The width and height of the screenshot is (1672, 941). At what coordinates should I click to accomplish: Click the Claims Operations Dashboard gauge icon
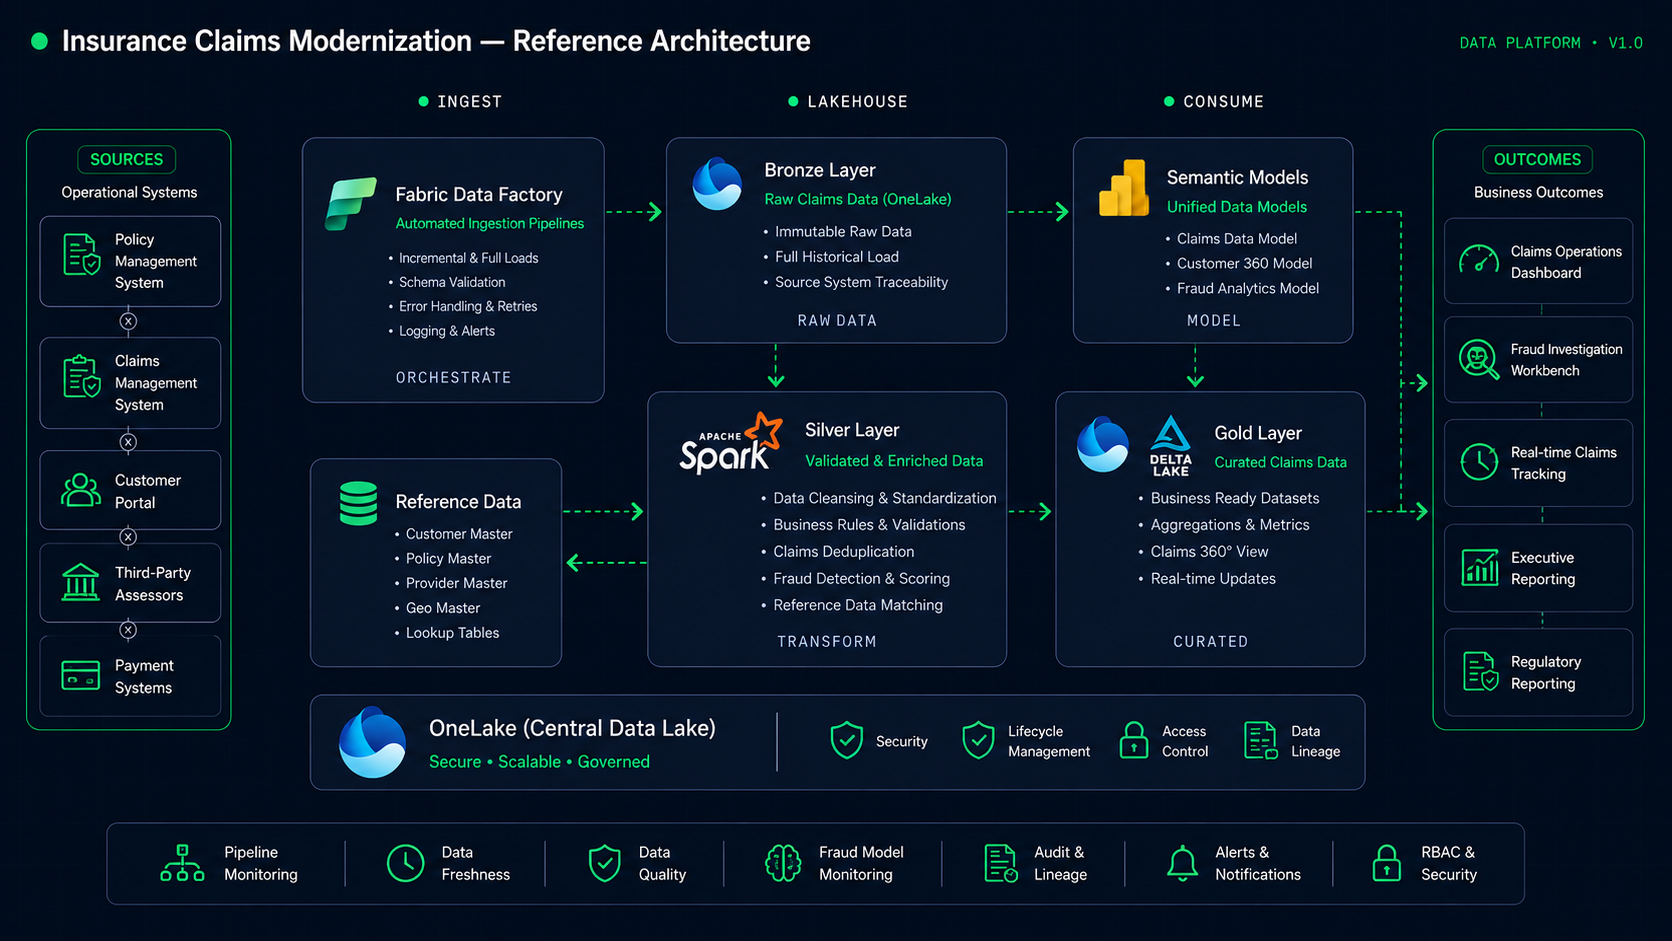click(x=1479, y=260)
